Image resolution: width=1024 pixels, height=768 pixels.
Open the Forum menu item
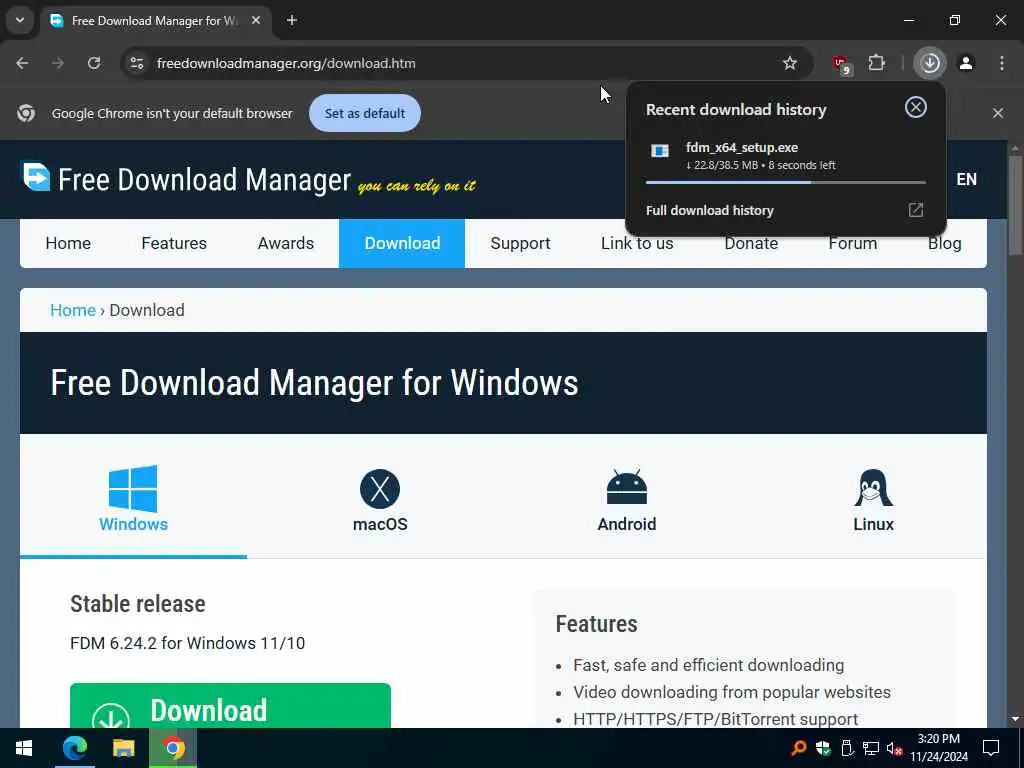(x=852, y=243)
